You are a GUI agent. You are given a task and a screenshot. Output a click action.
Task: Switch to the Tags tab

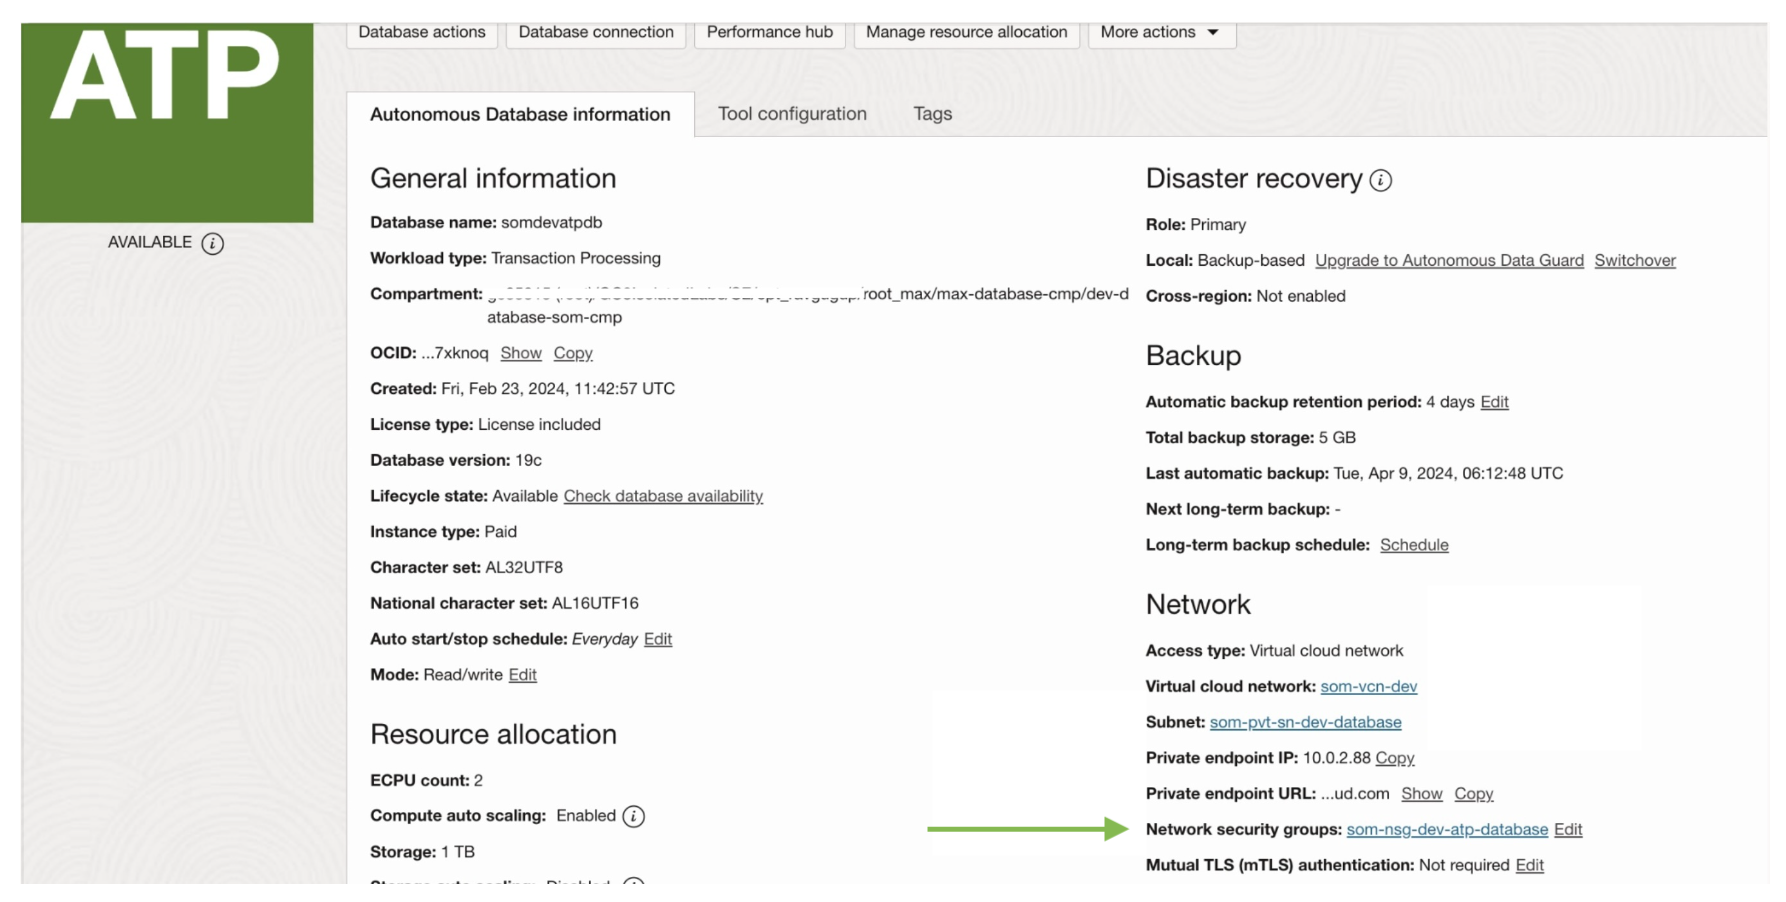pos(932,114)
